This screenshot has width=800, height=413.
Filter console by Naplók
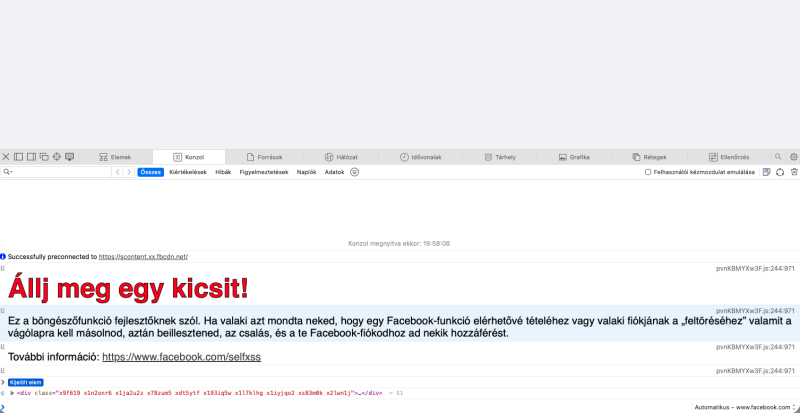[307, 172]
